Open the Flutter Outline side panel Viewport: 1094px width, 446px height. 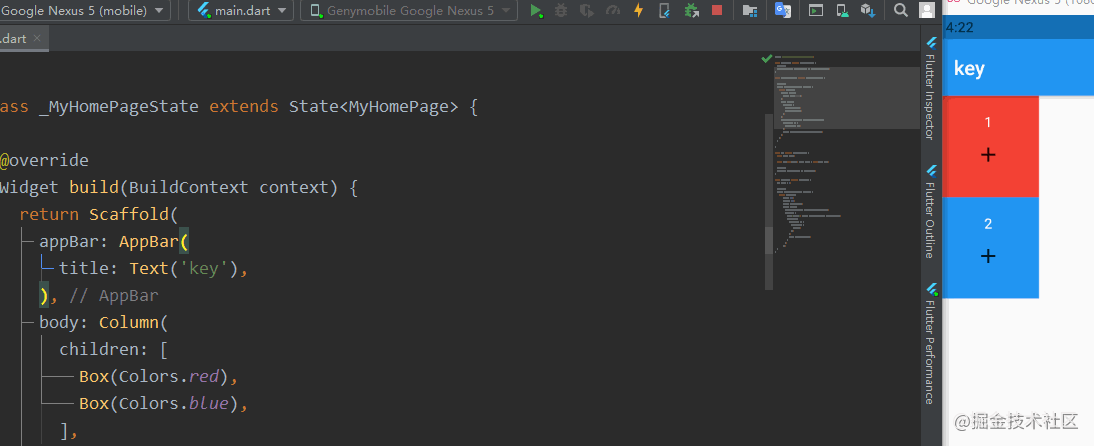click(x=930, y=211)
